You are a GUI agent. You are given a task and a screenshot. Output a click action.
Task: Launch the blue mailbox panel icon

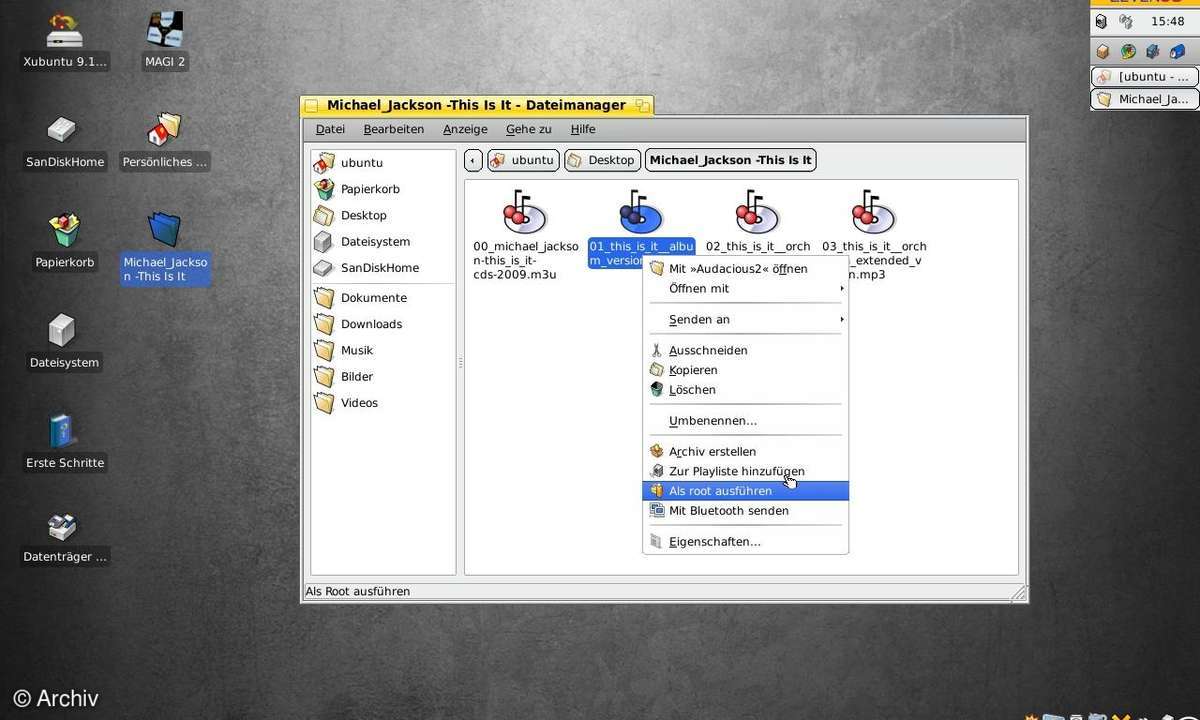click(1178, 51)
